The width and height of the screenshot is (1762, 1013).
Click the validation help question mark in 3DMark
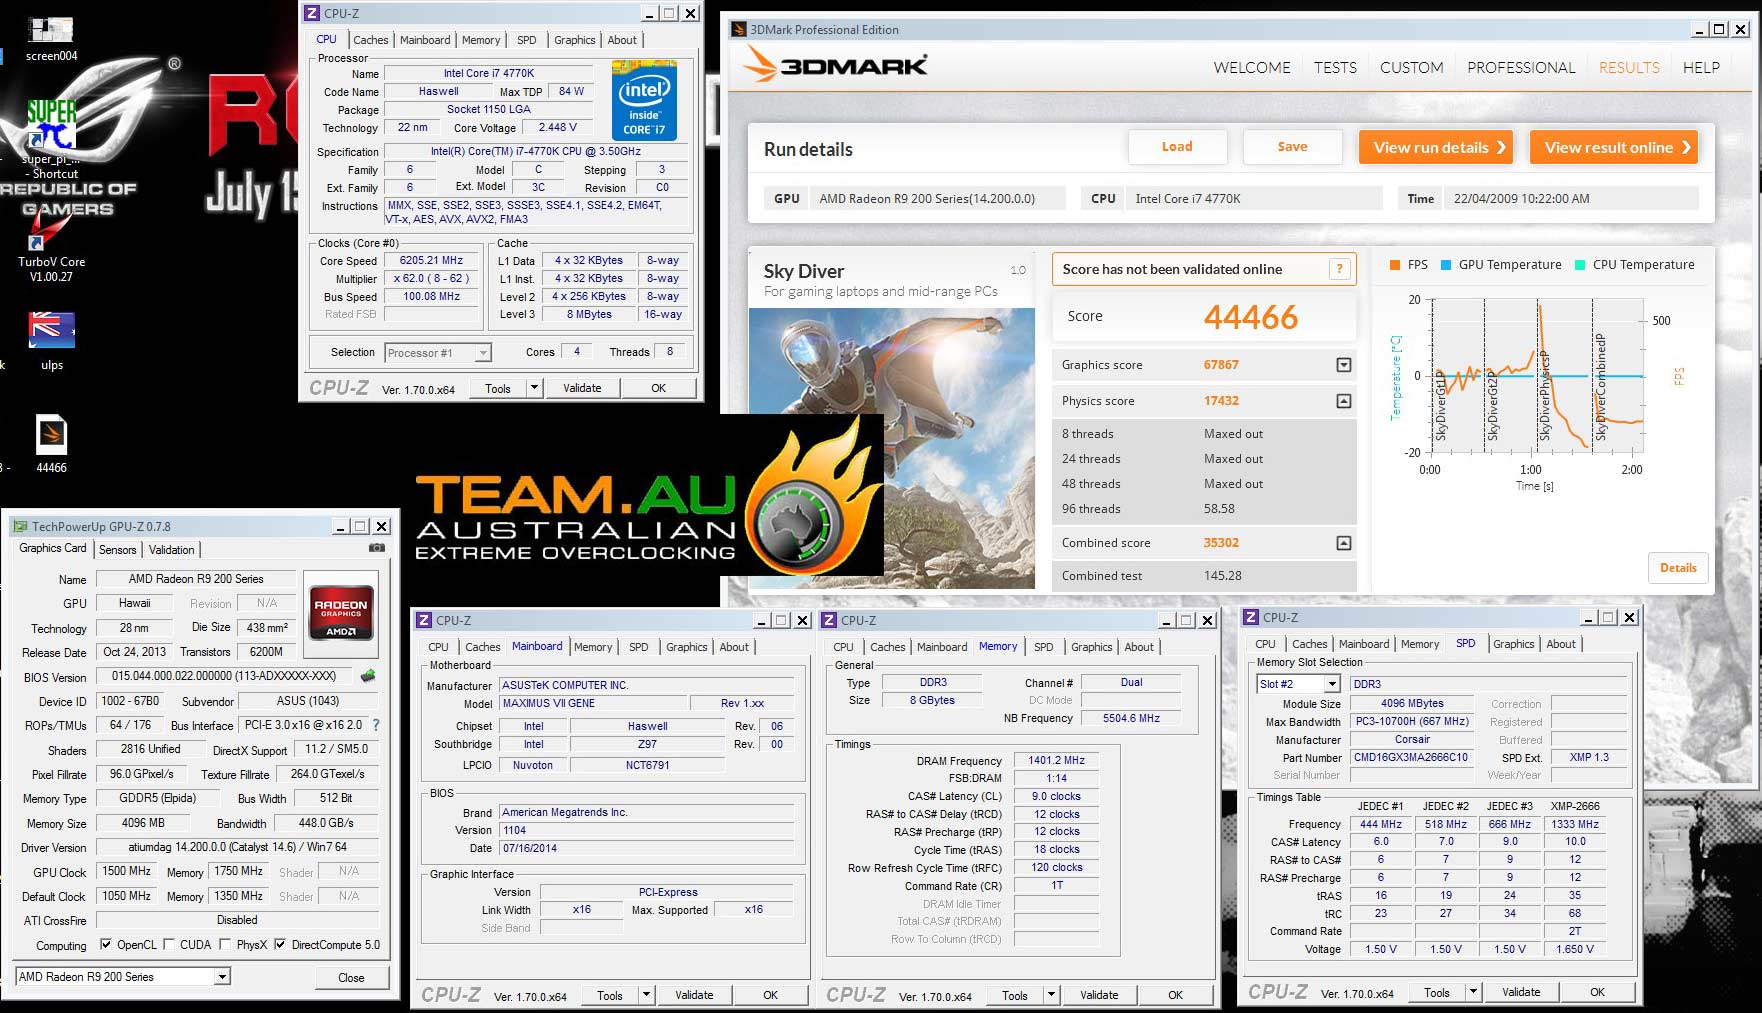click(1339, 269)
